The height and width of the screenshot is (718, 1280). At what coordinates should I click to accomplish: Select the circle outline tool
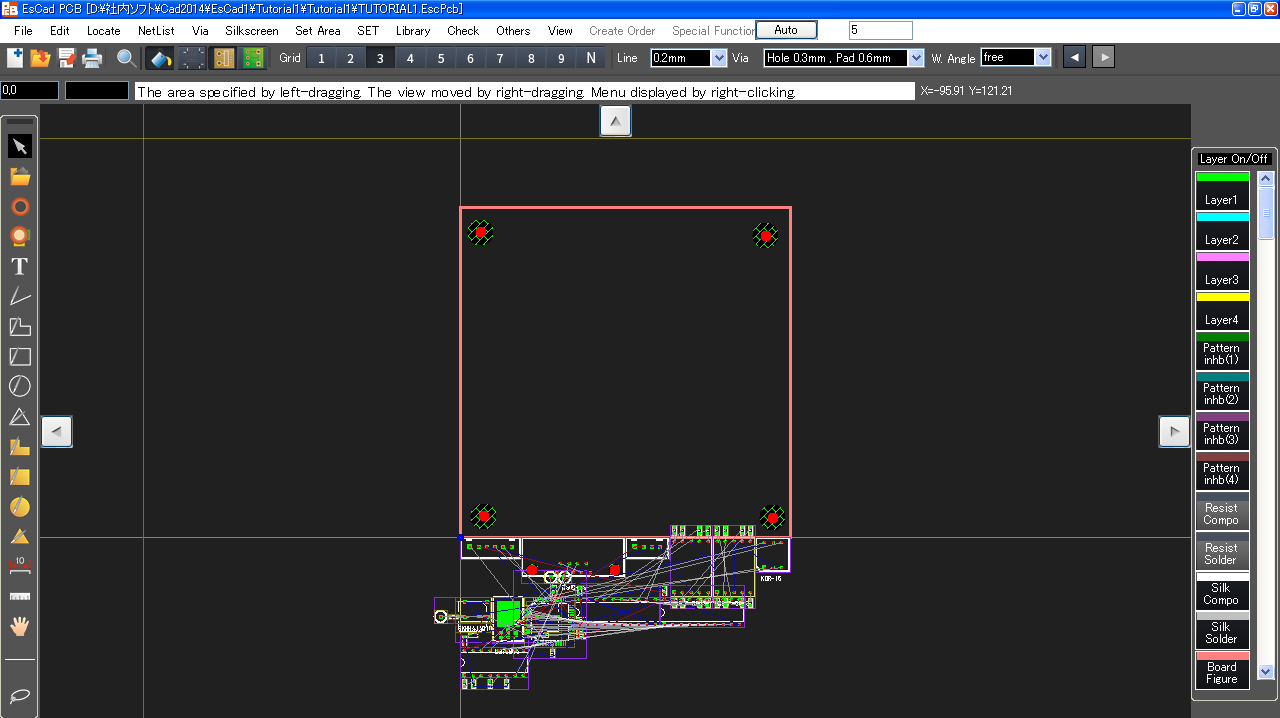coord(20,386)
